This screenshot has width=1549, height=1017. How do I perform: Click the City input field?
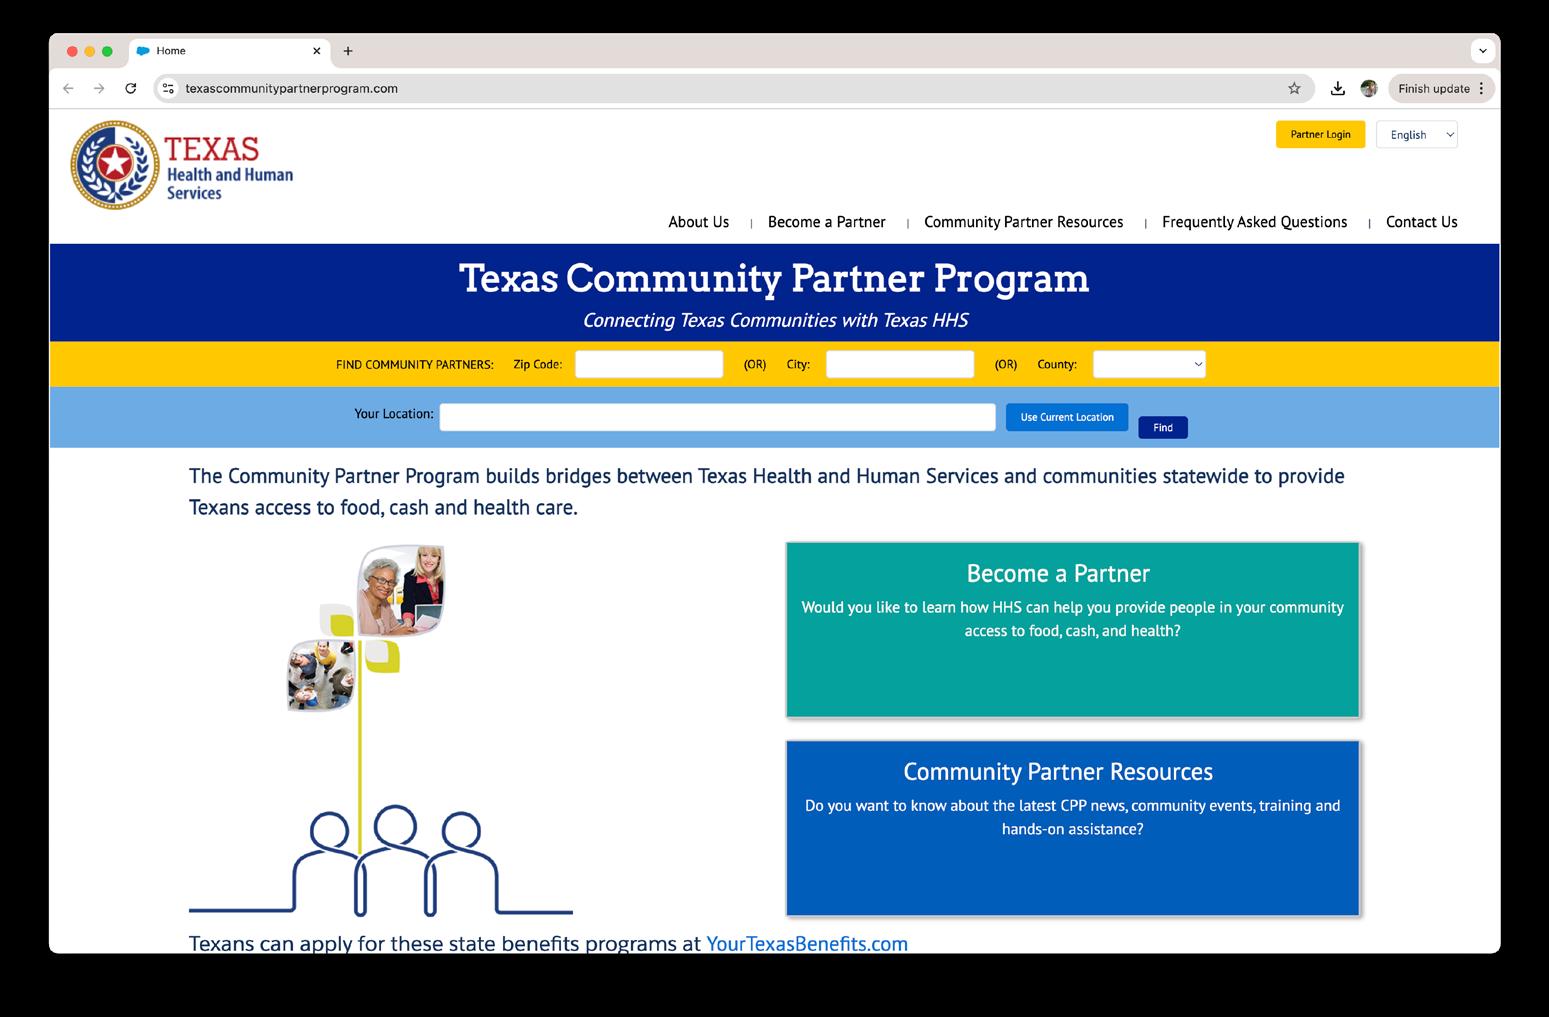pyautogui.click(x=900, y=364)
